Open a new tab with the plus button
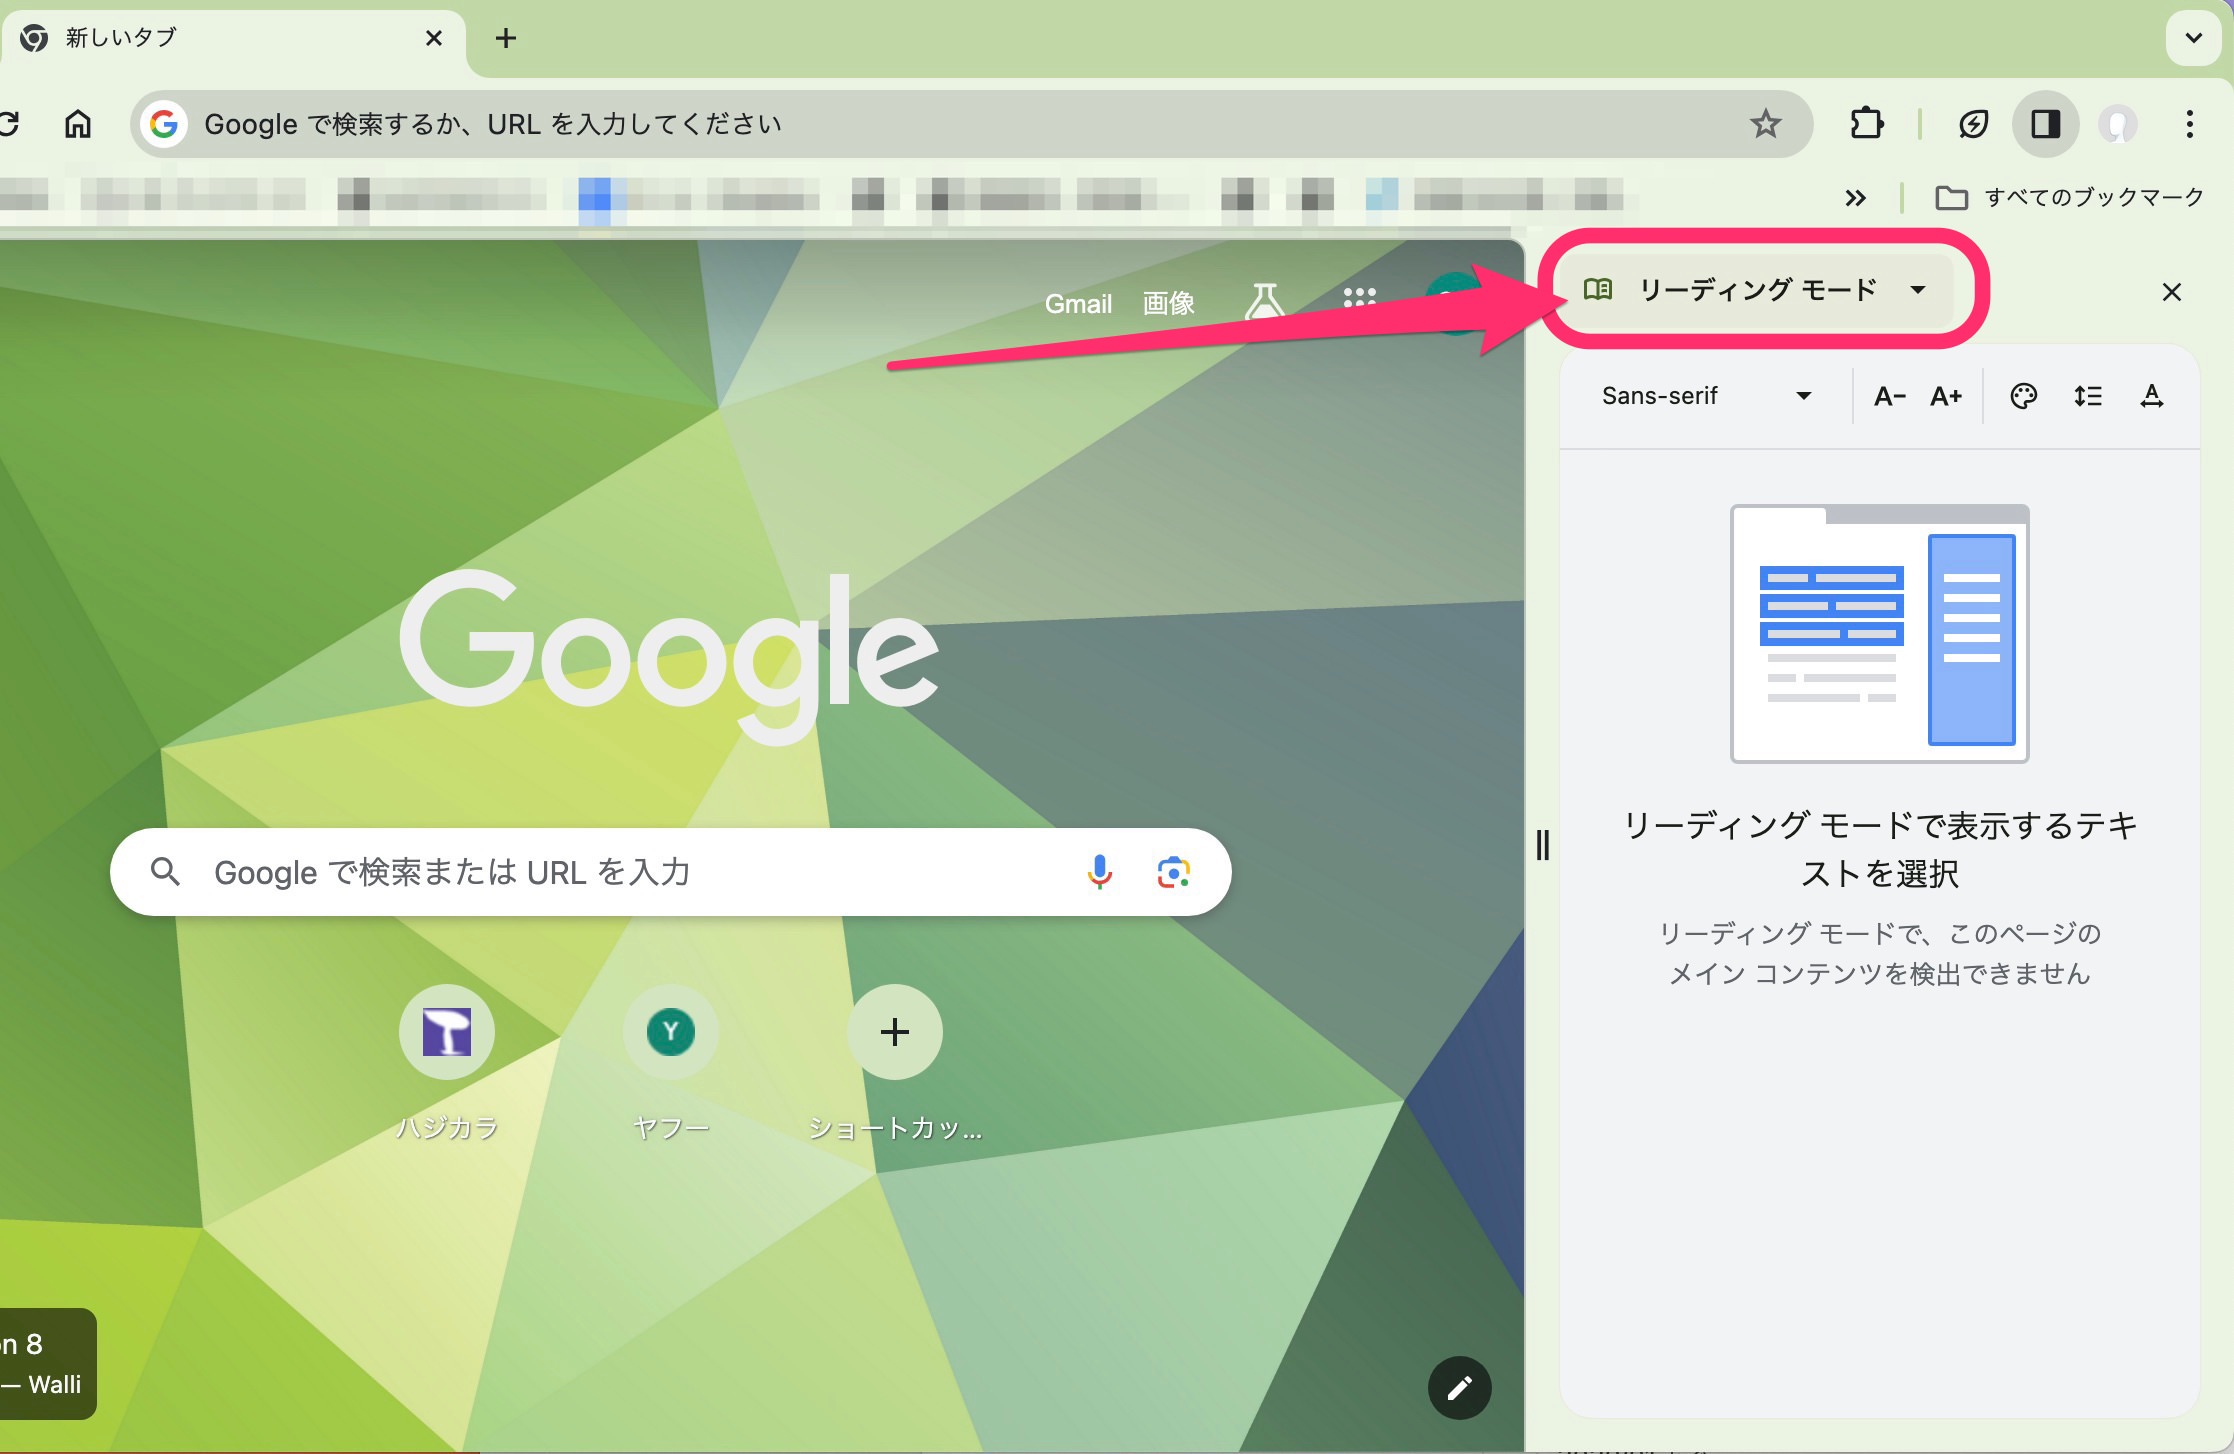The width and height of the screenshot is (2234, 1454). click(506, 38)
